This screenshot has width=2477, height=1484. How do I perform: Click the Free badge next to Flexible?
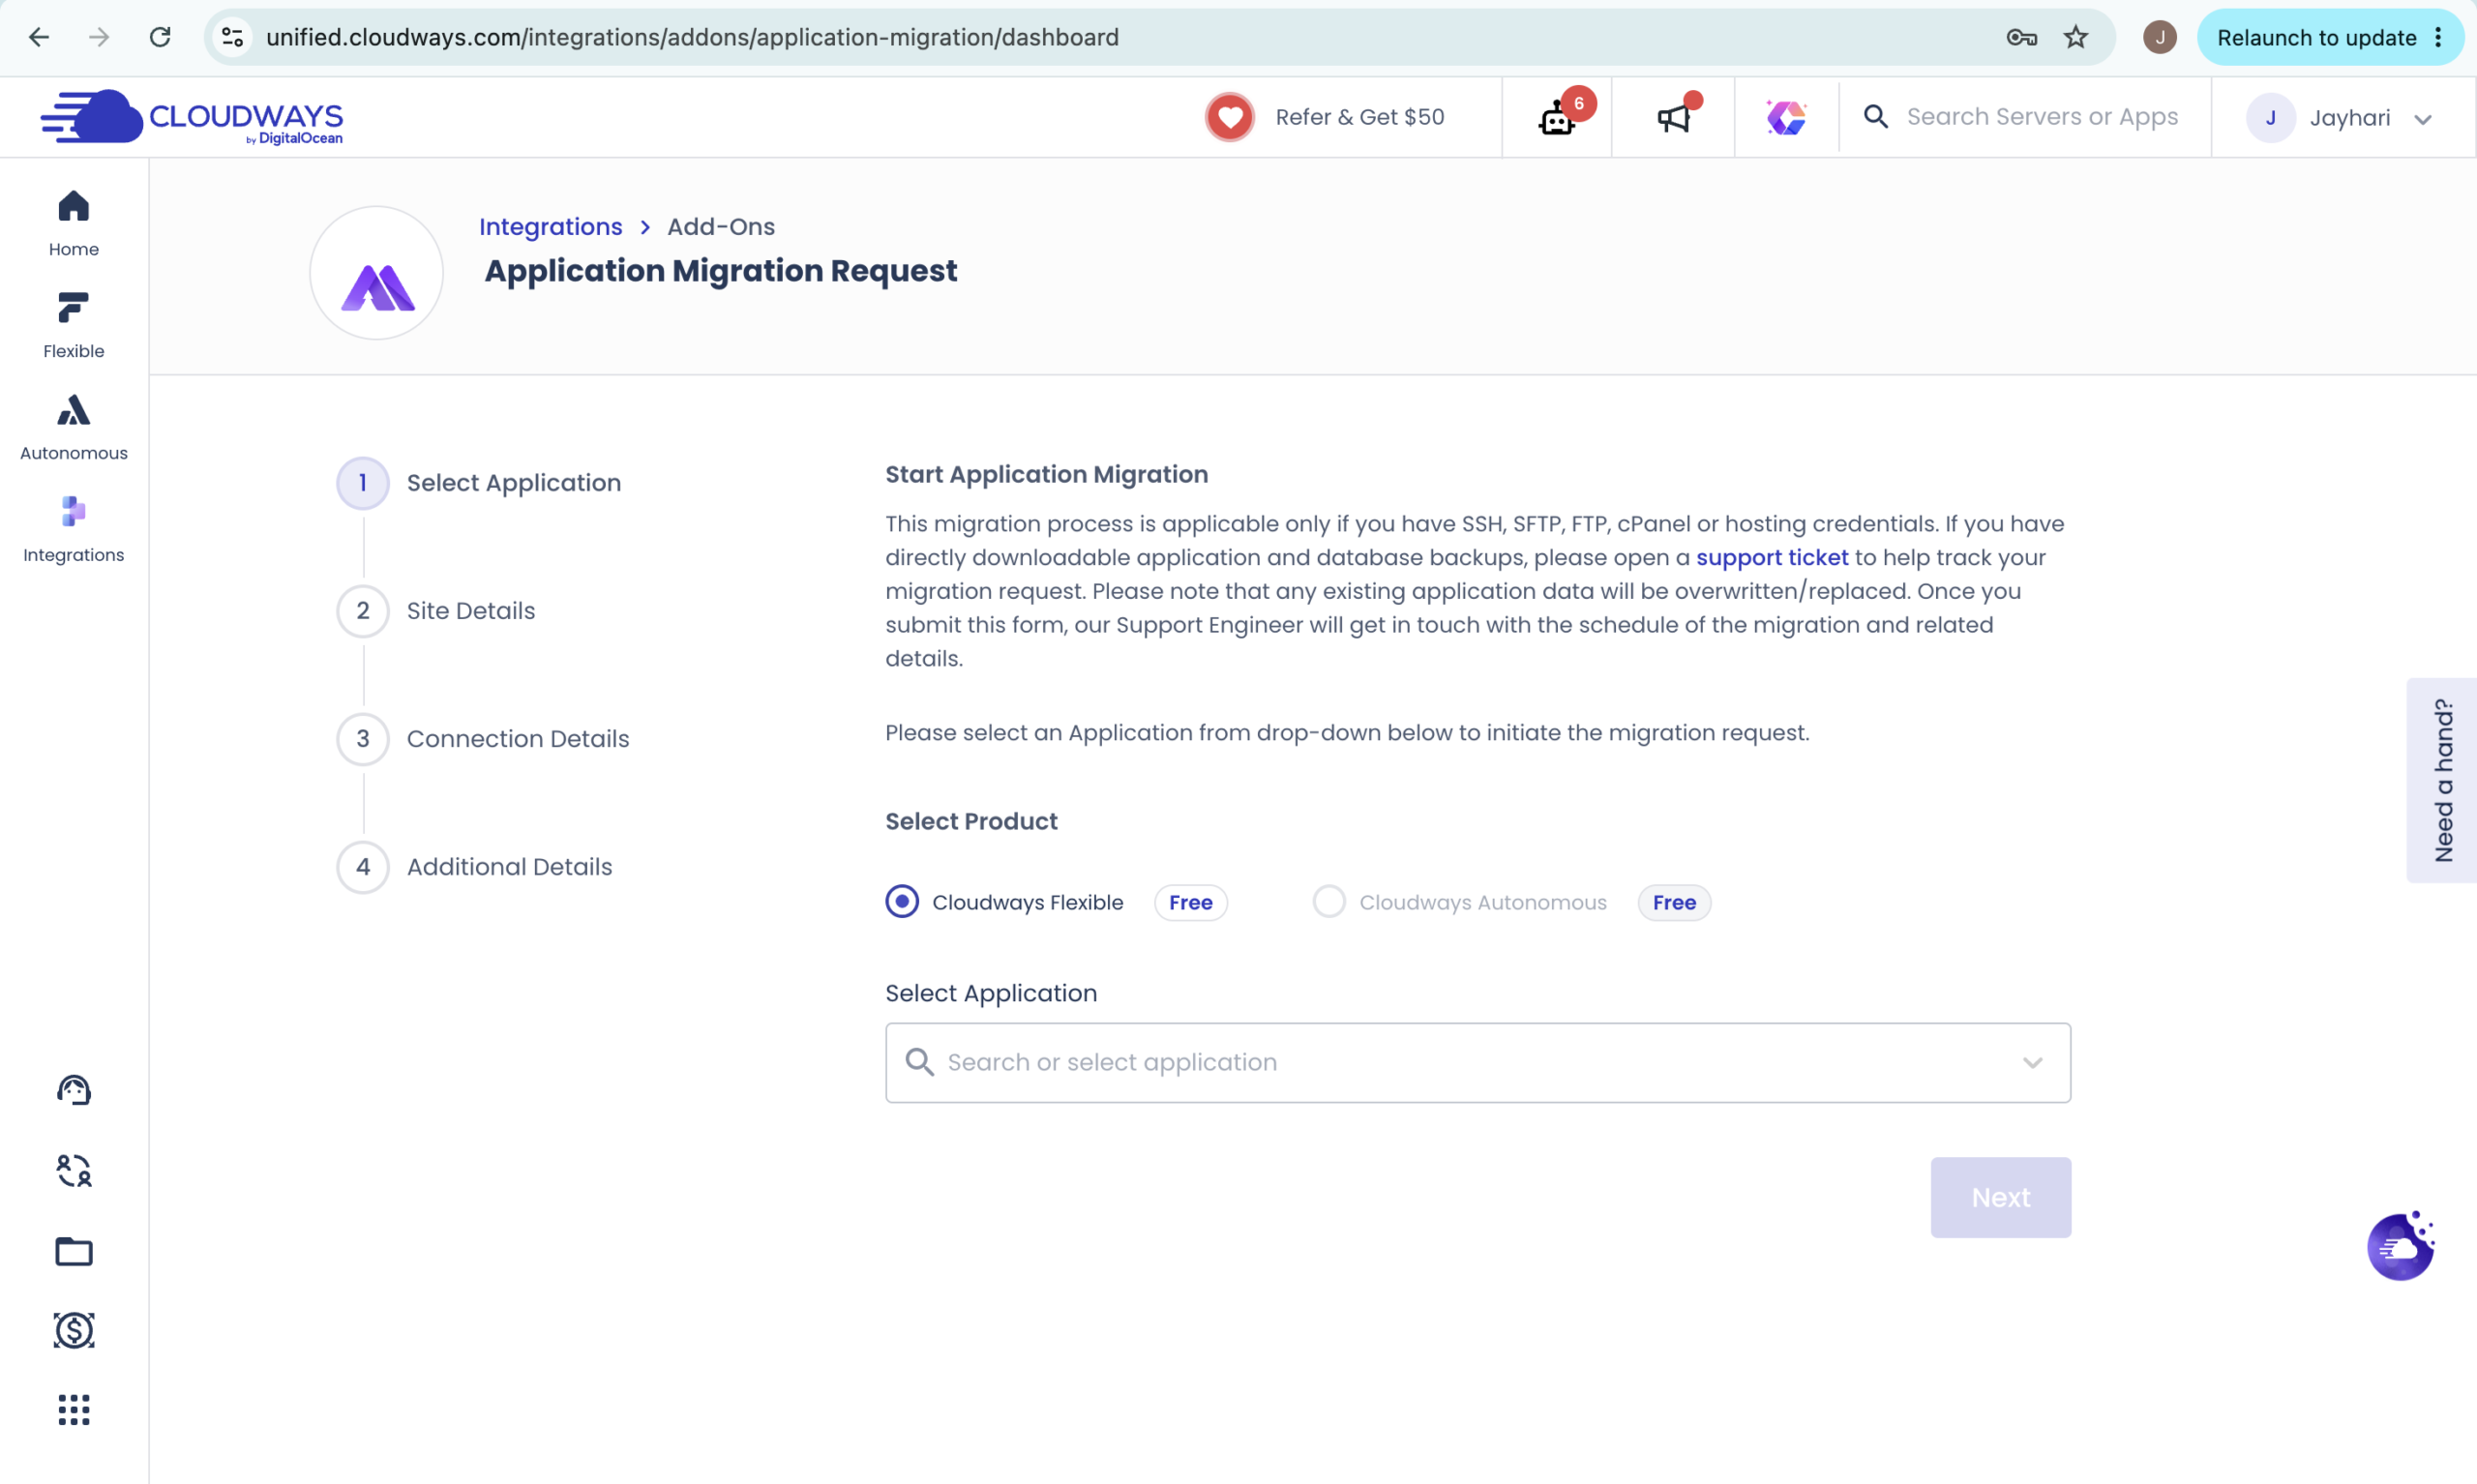click(x=1190, y=902)
